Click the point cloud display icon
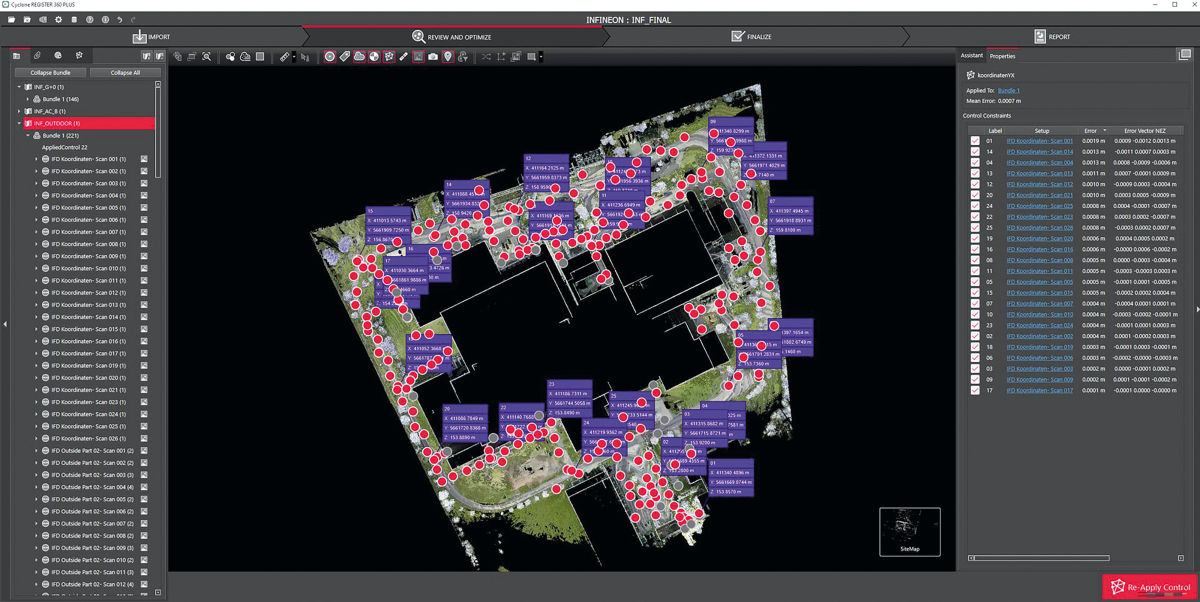The width and height of the screenshot is (1200, 602). 245,57
